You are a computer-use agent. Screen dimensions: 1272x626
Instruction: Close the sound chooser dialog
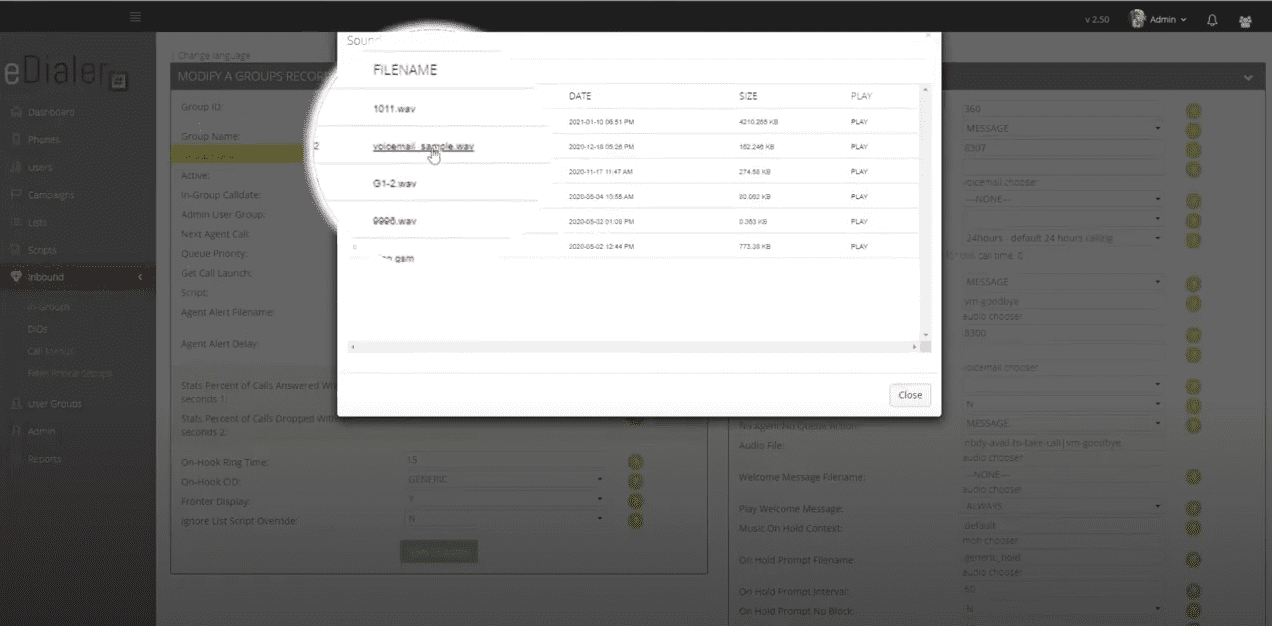(909, 395)
